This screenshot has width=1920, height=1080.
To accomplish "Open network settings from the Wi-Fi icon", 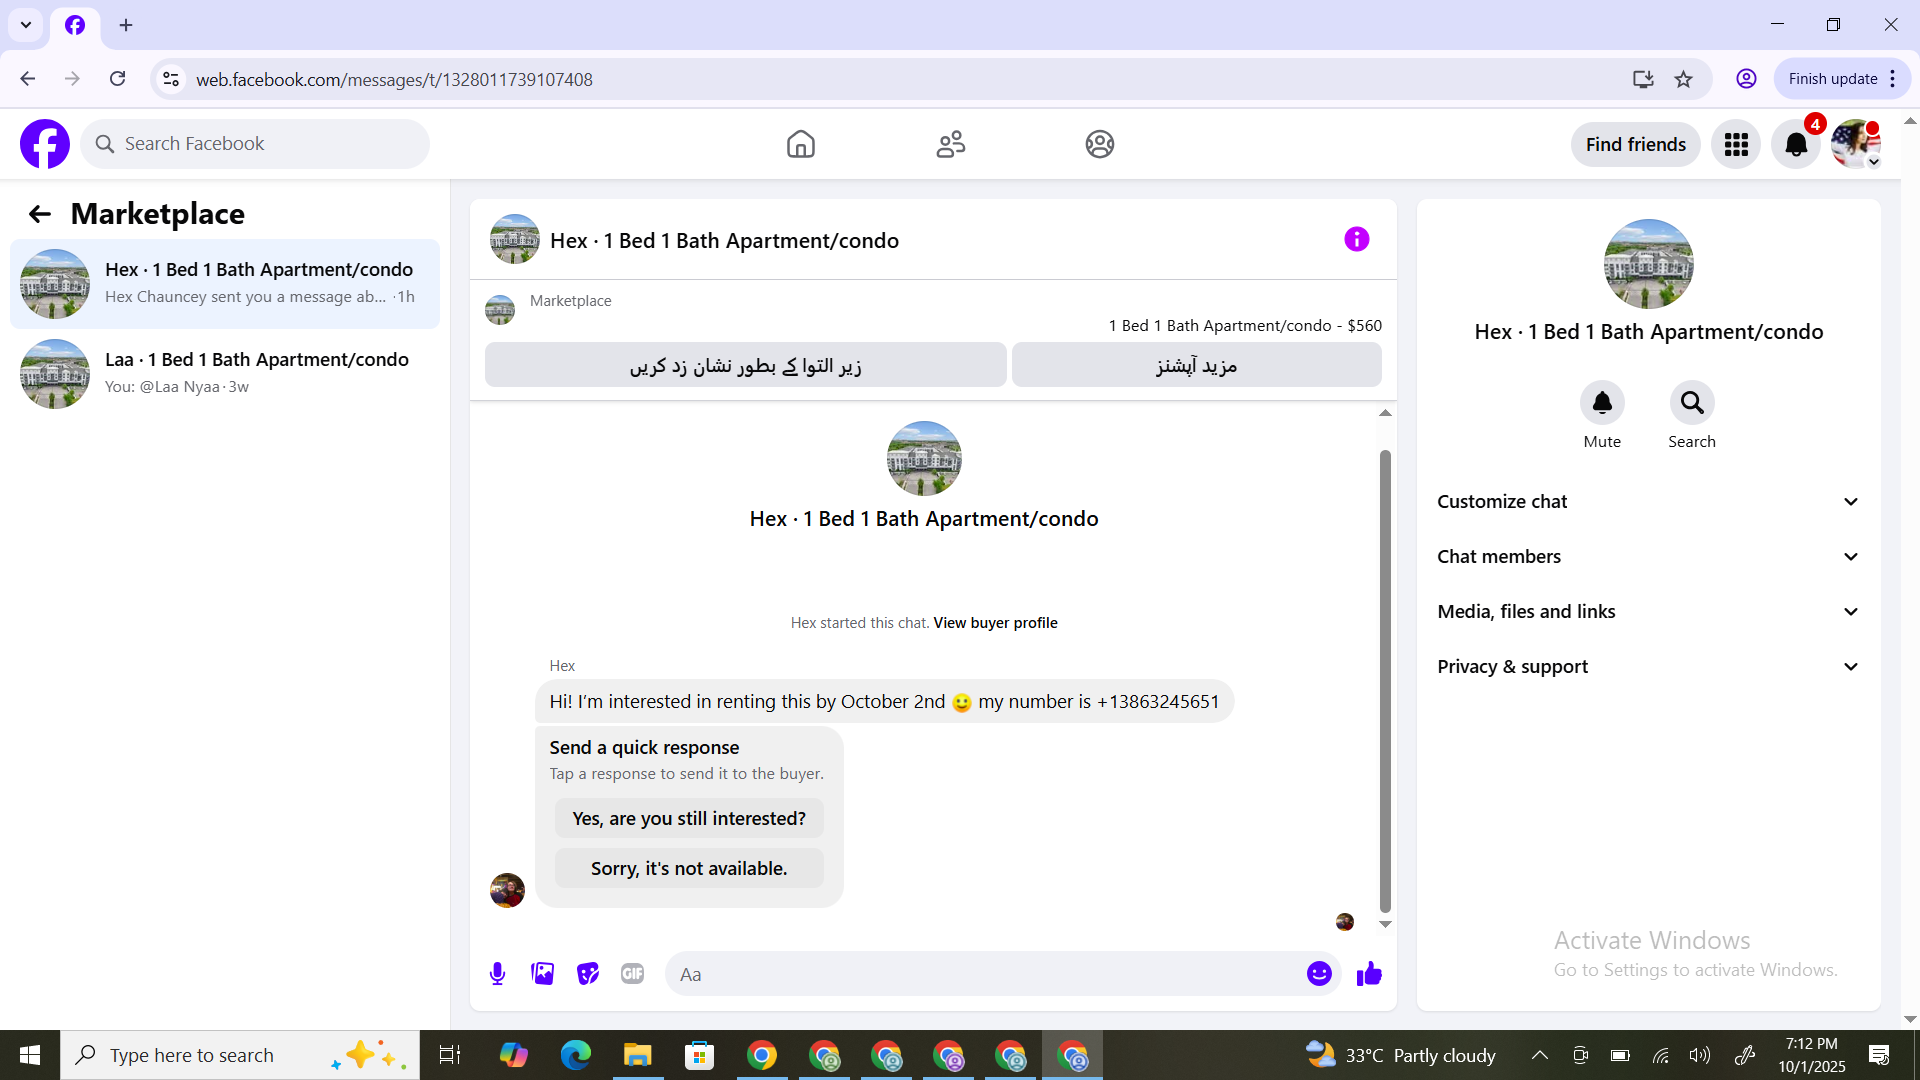I will tap(1660, 1055).
